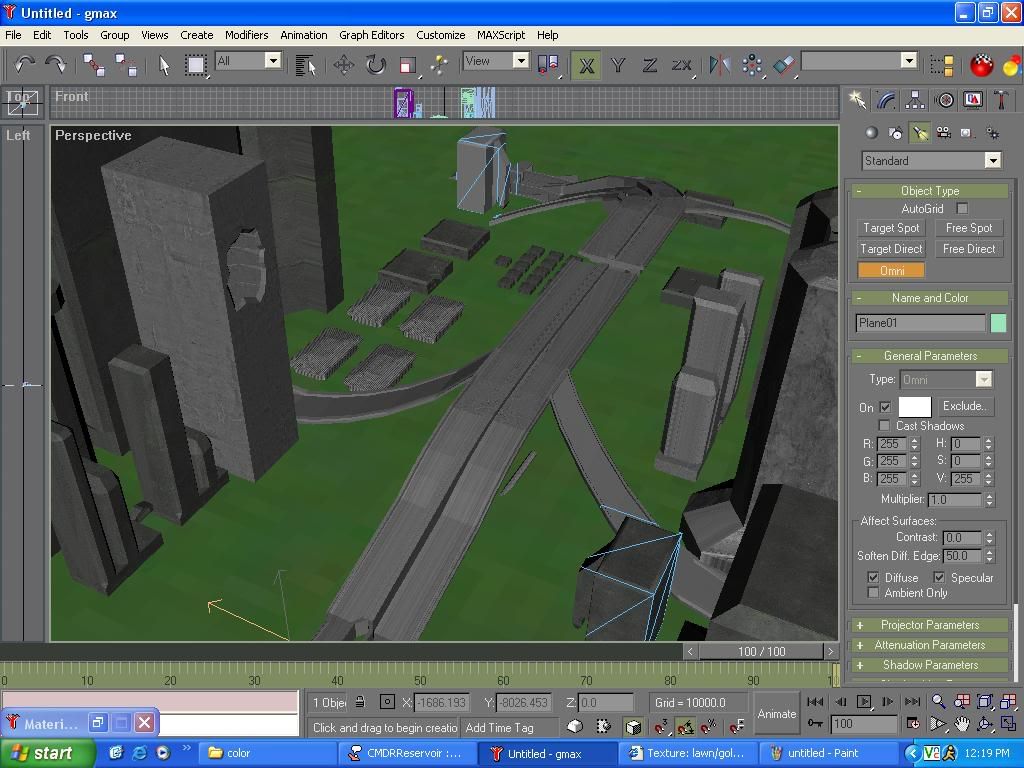Viewport: 1024px width, 768px height.
Task: Expand the Projector Parameters rollout
Action: (x=929, y=625)
